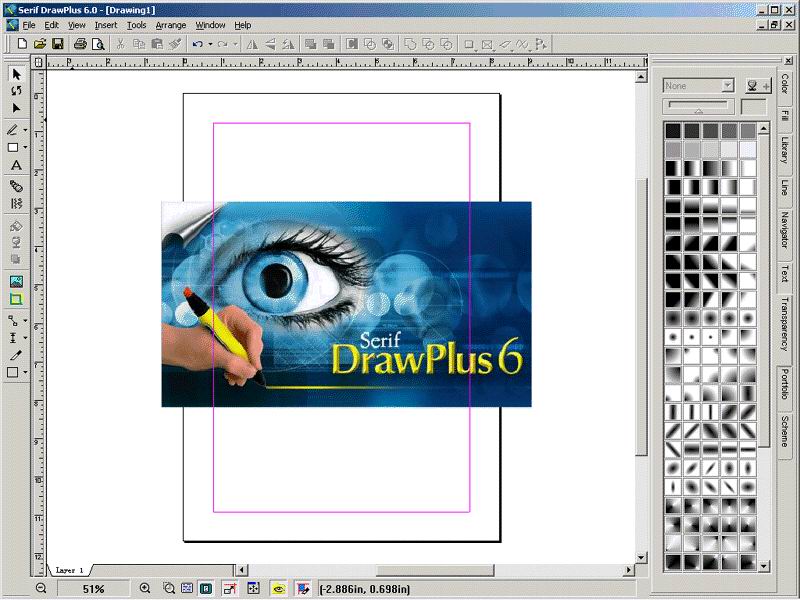800x600 pixels.
Task: Click the gradient slider bar above swatches
Action: [698, 105]
